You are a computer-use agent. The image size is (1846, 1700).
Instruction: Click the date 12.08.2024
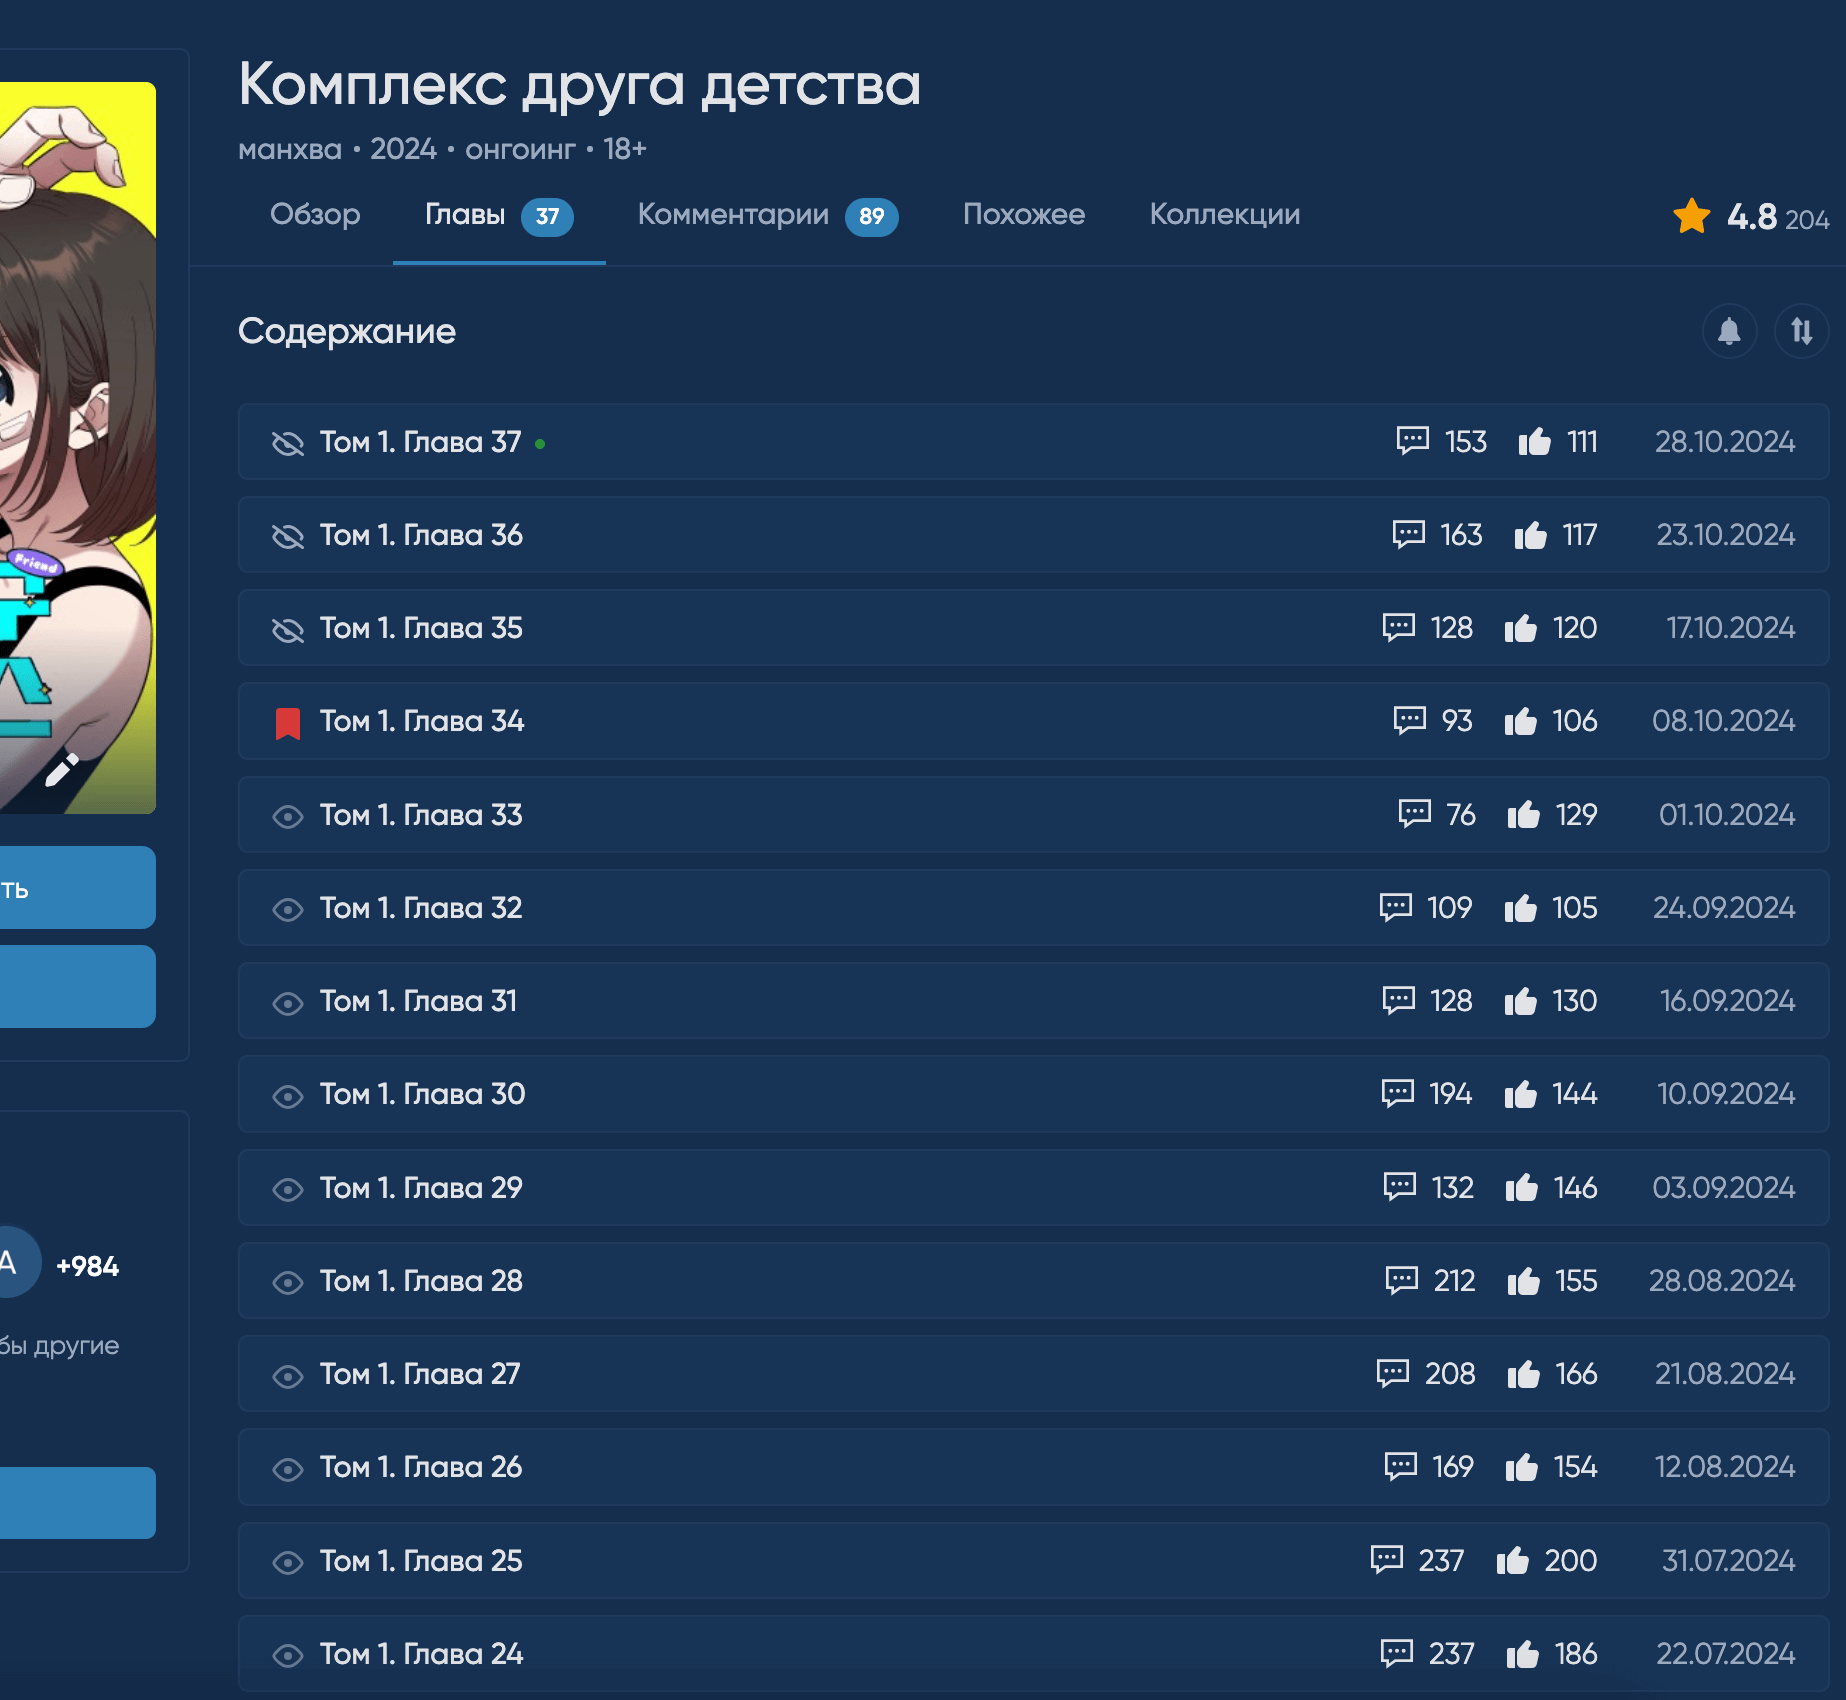(1725, 1467)
